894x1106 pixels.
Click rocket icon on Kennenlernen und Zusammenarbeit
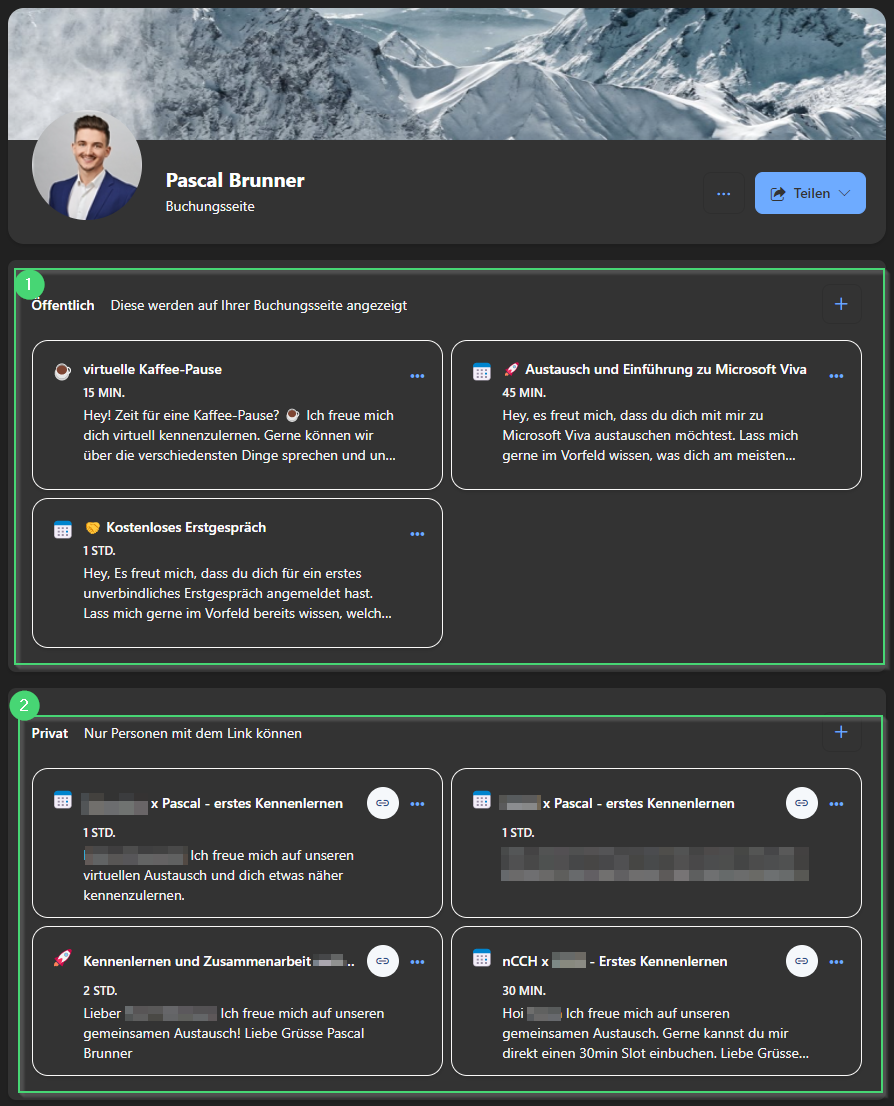[x=62, y=960]
